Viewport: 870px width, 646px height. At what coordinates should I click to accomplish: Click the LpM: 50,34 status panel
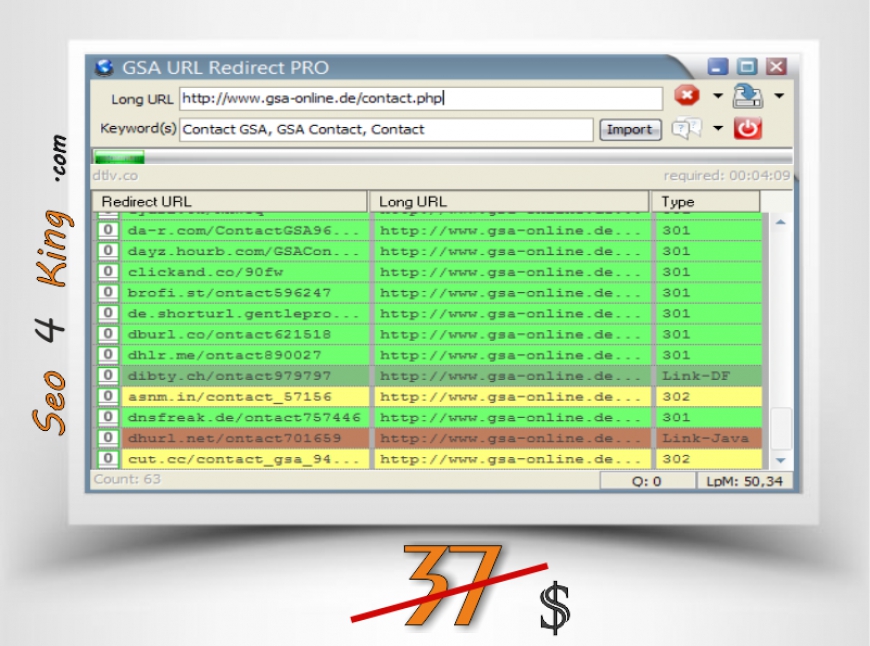click(x=744, y=481)
